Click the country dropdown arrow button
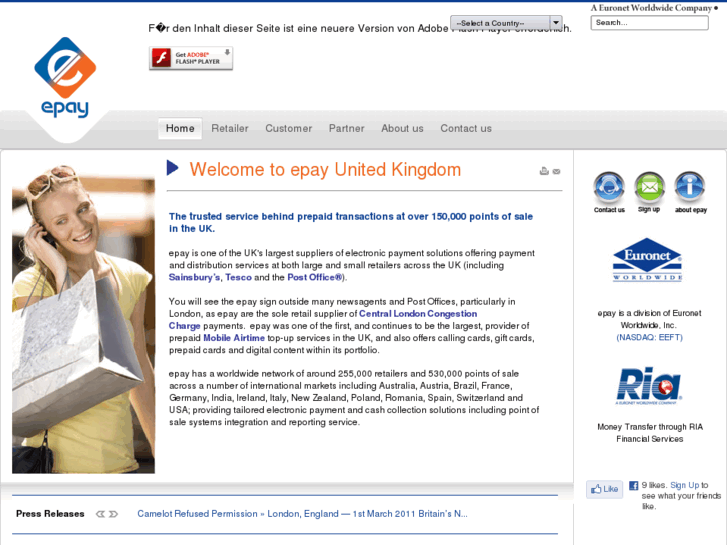 point(556,23)
